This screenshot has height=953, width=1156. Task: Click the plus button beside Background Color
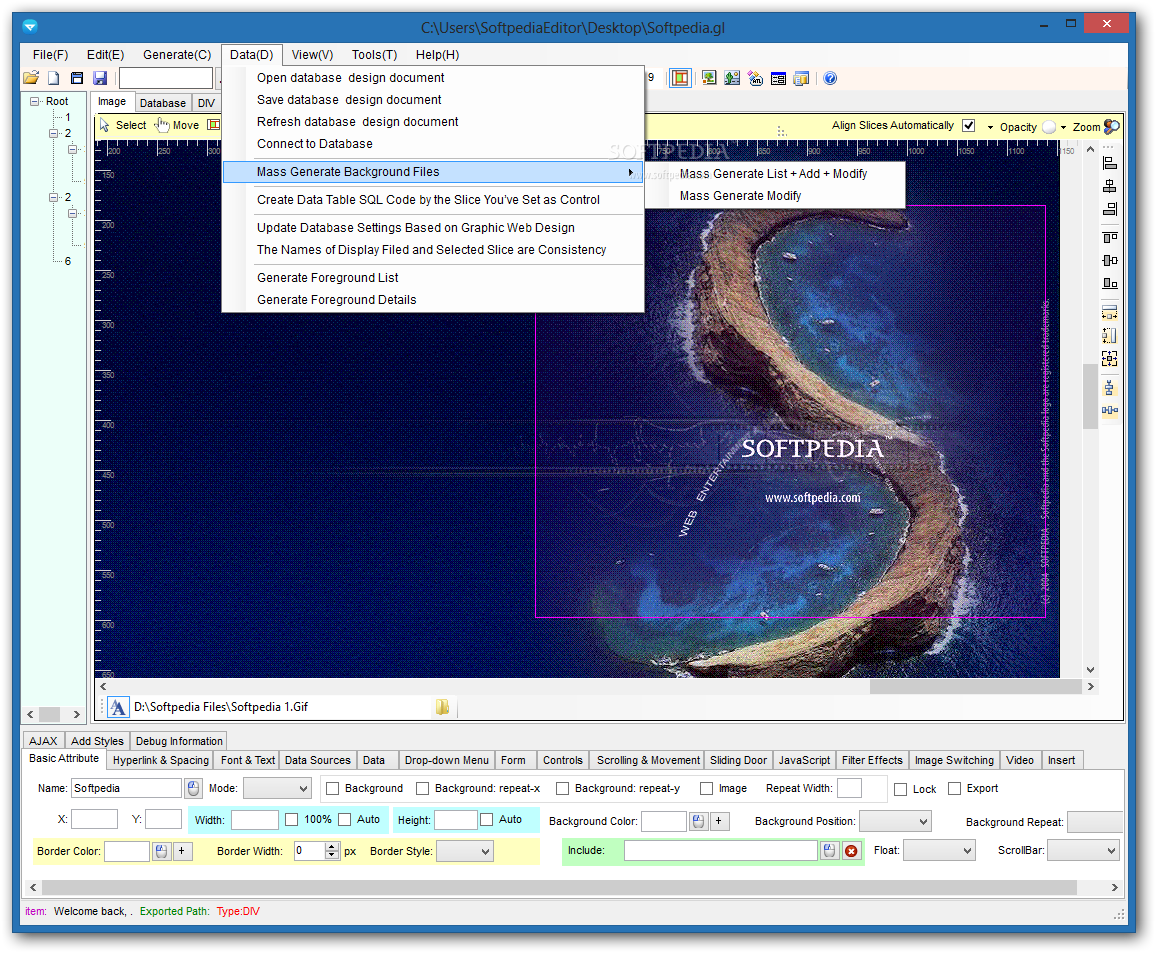pos(720,821)
